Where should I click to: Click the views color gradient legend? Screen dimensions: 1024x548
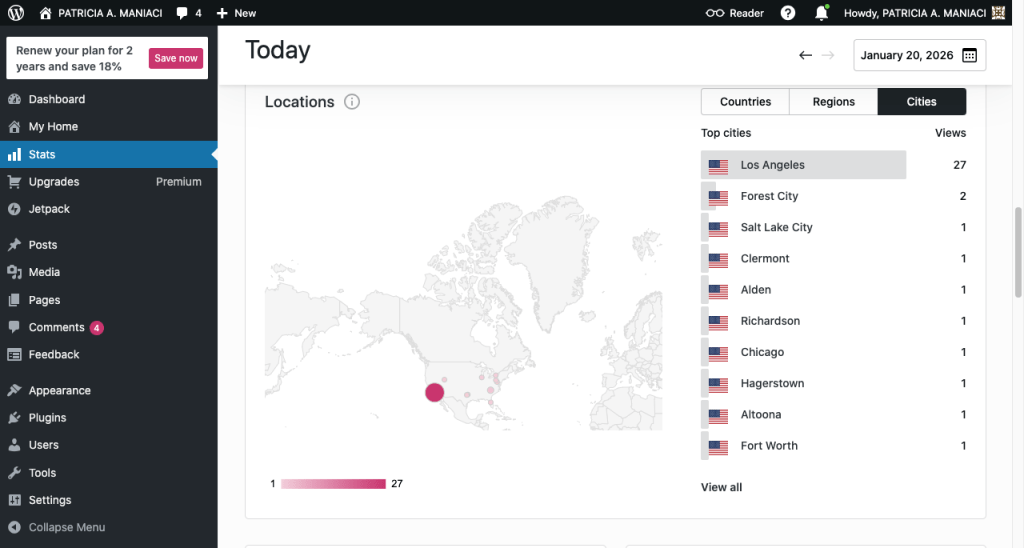point(333,484)
